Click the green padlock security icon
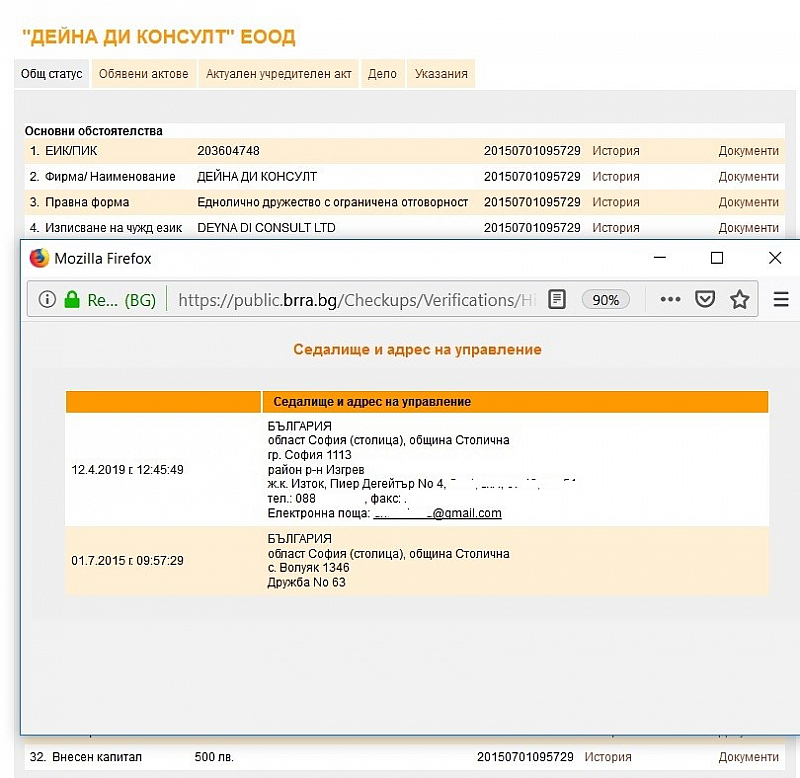The image size is (800, 778). [72, 299]
